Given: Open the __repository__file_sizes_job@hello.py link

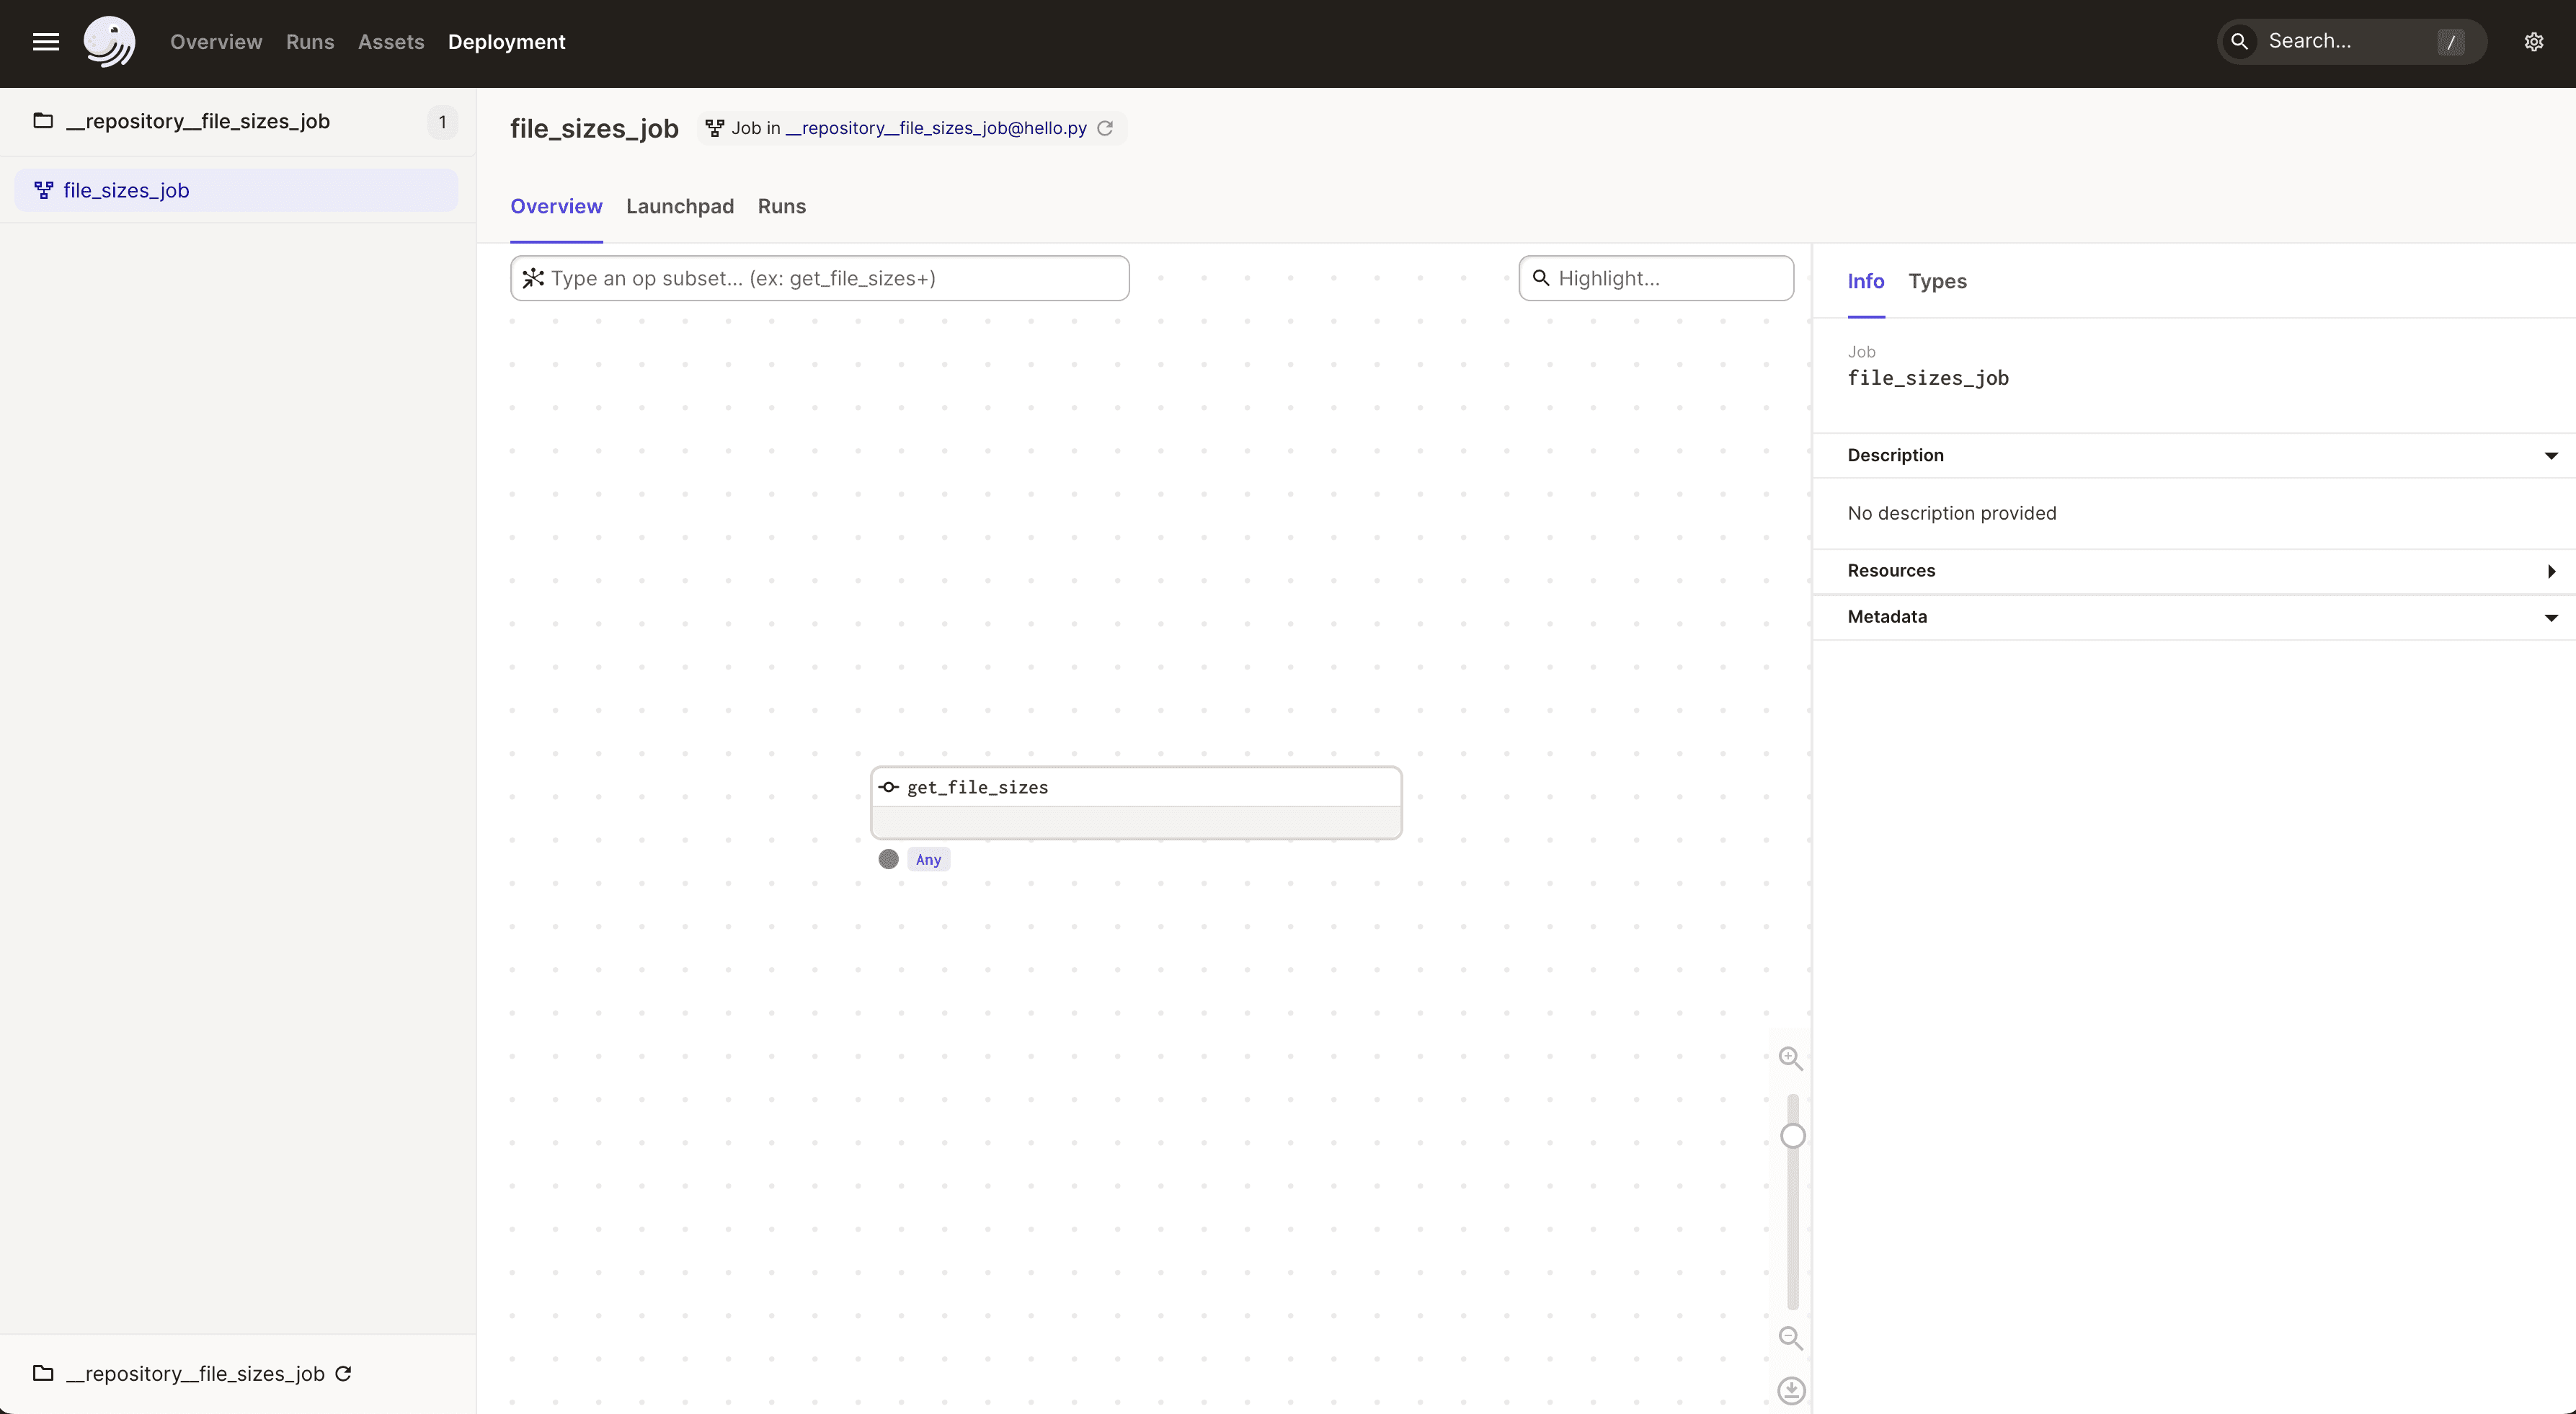Looking at the screenshot, I should (935, 128).
